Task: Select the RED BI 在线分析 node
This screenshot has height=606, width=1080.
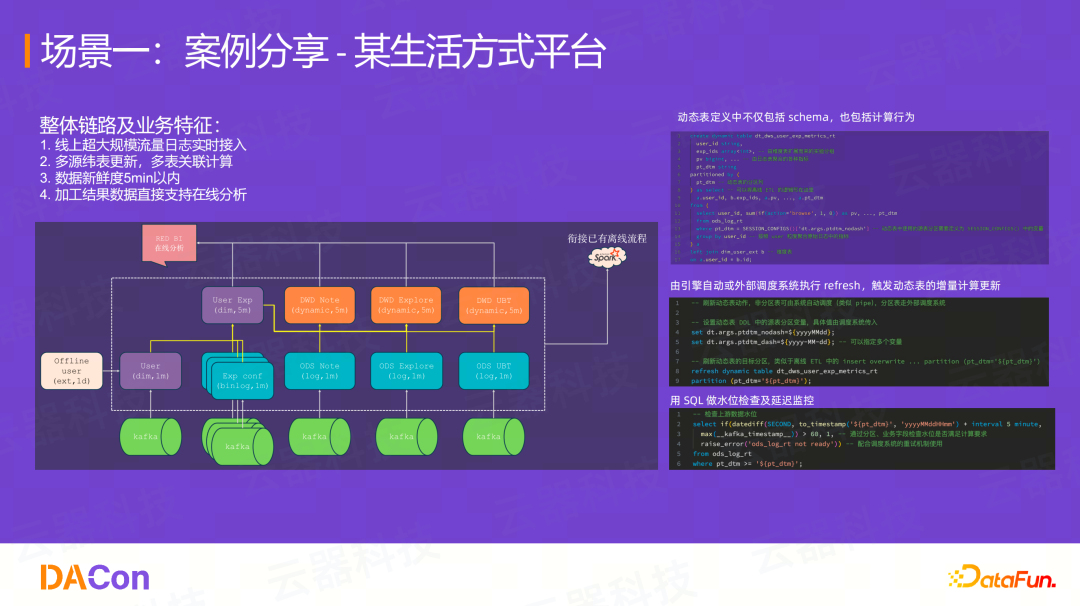Action: point(169,243)
